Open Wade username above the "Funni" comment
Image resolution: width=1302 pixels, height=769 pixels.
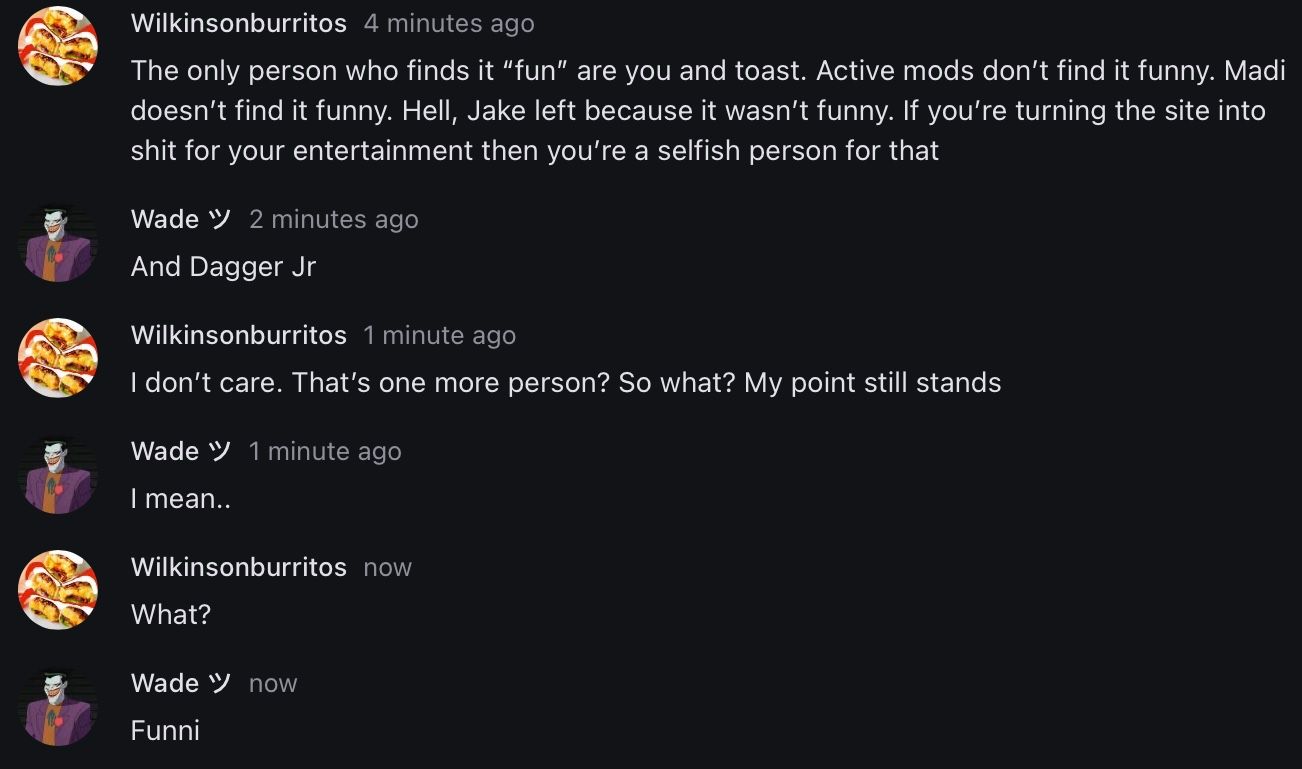180,683
